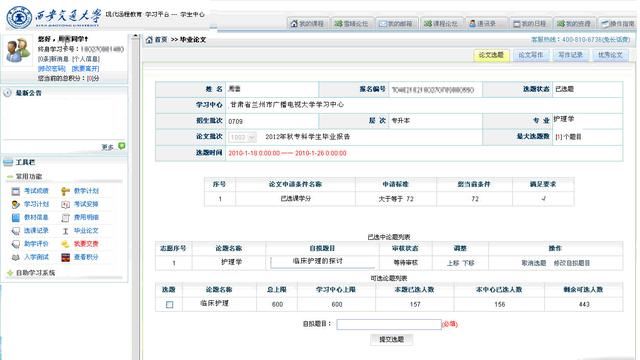Open the 操作指南 top tab
This screenshot has width=640, height=360.
click(x=618, y=24)
